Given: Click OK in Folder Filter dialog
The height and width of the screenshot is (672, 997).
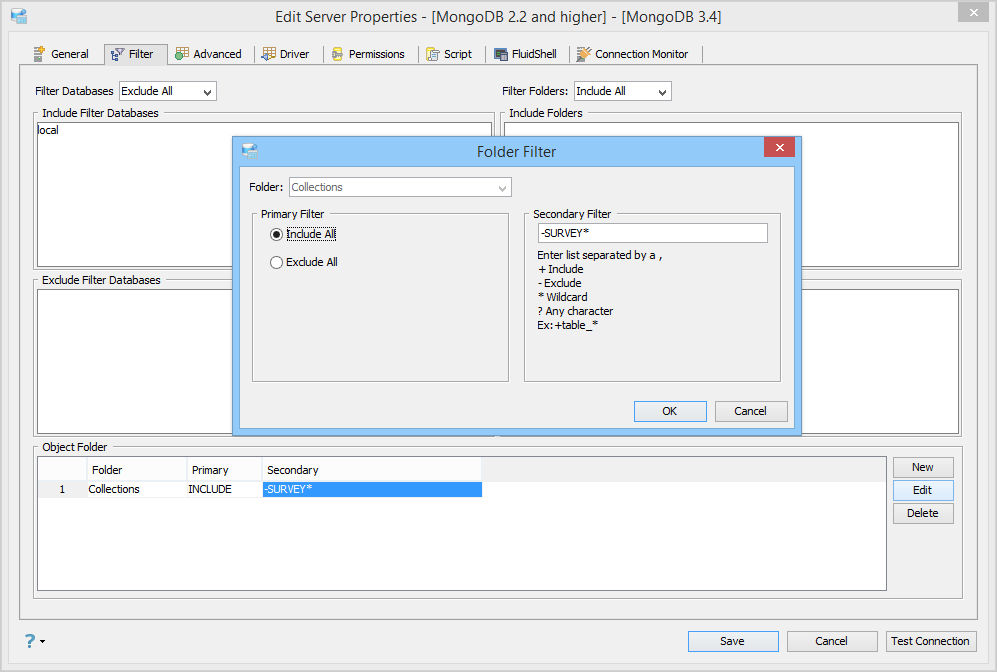Looking at the screenshot, I should click(670, 411).
